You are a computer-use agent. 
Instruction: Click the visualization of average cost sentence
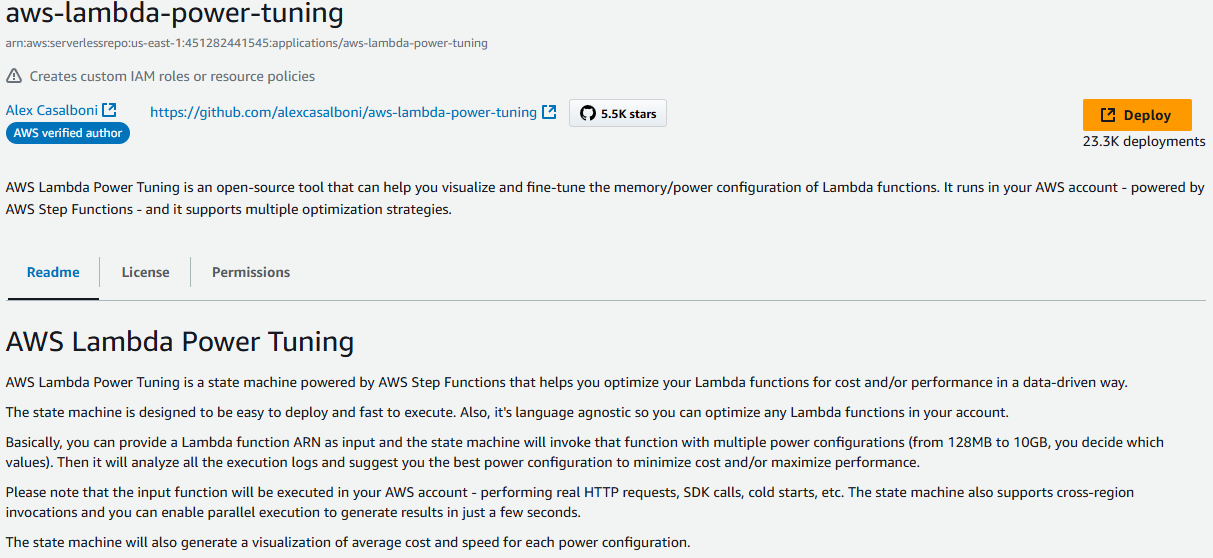tap(348, 543)
